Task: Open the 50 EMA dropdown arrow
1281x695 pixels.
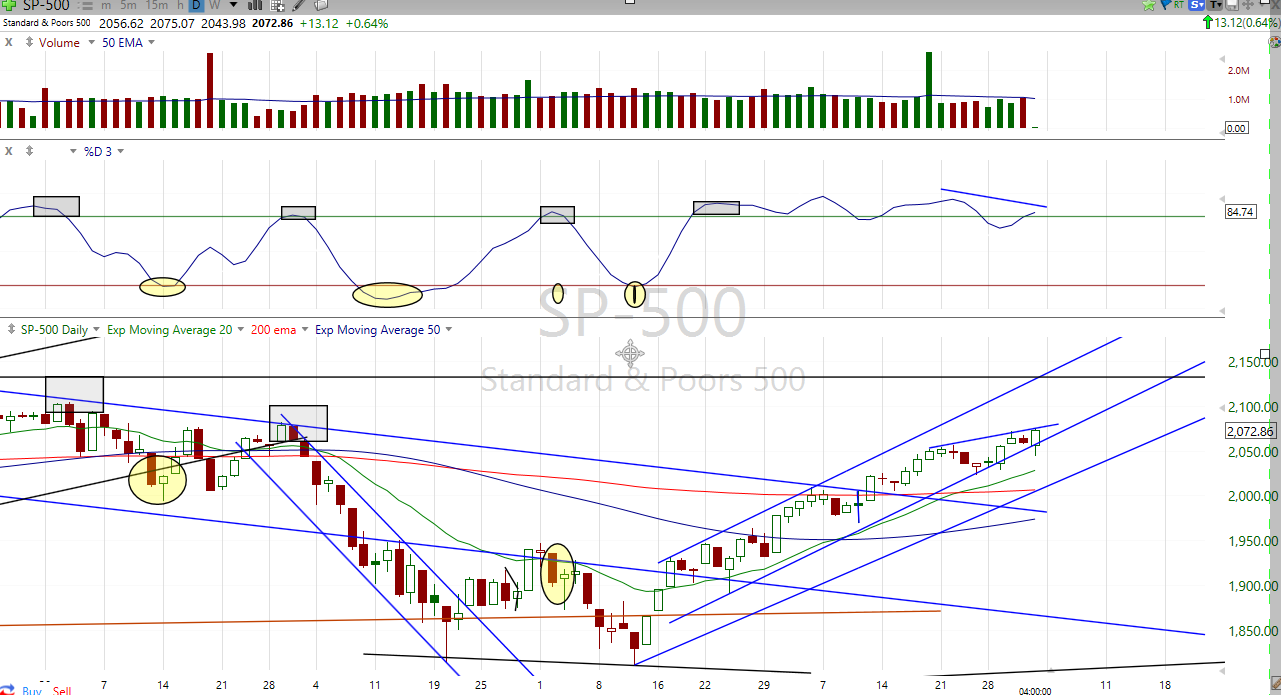Action: click(x=149, y=42)
